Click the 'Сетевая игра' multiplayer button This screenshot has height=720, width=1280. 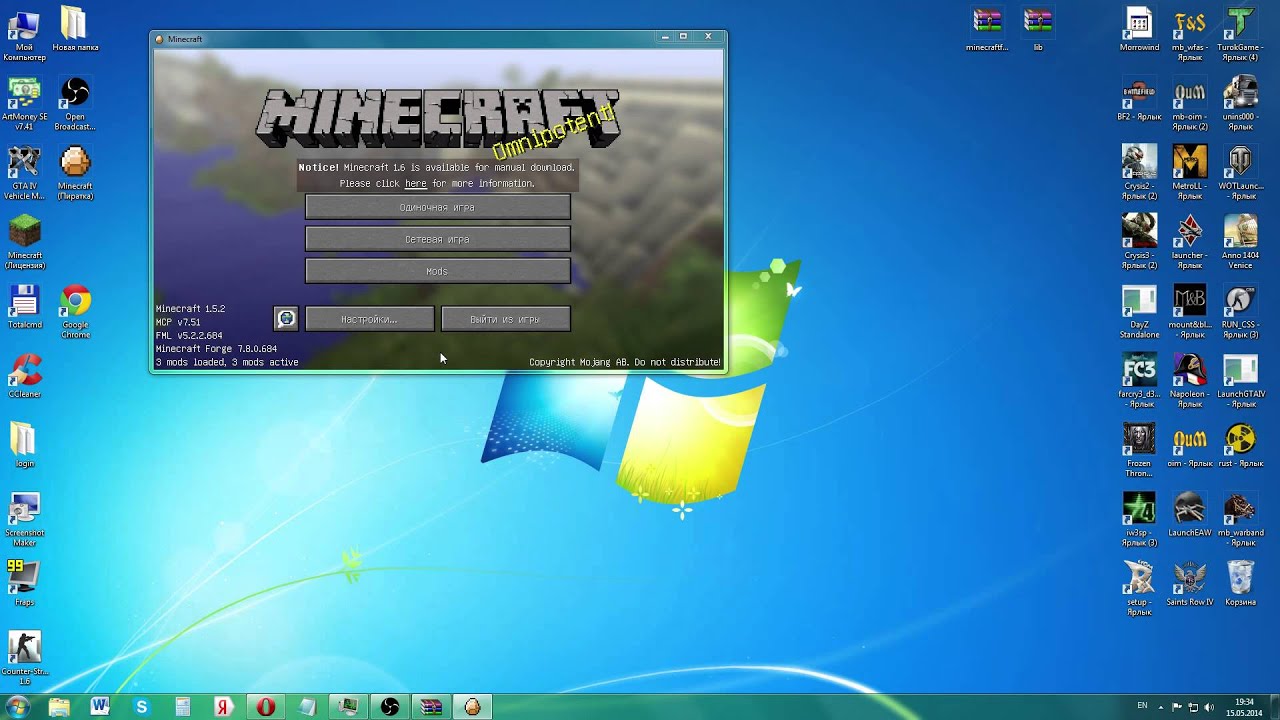pyautogui.click(x=437, y=239)
